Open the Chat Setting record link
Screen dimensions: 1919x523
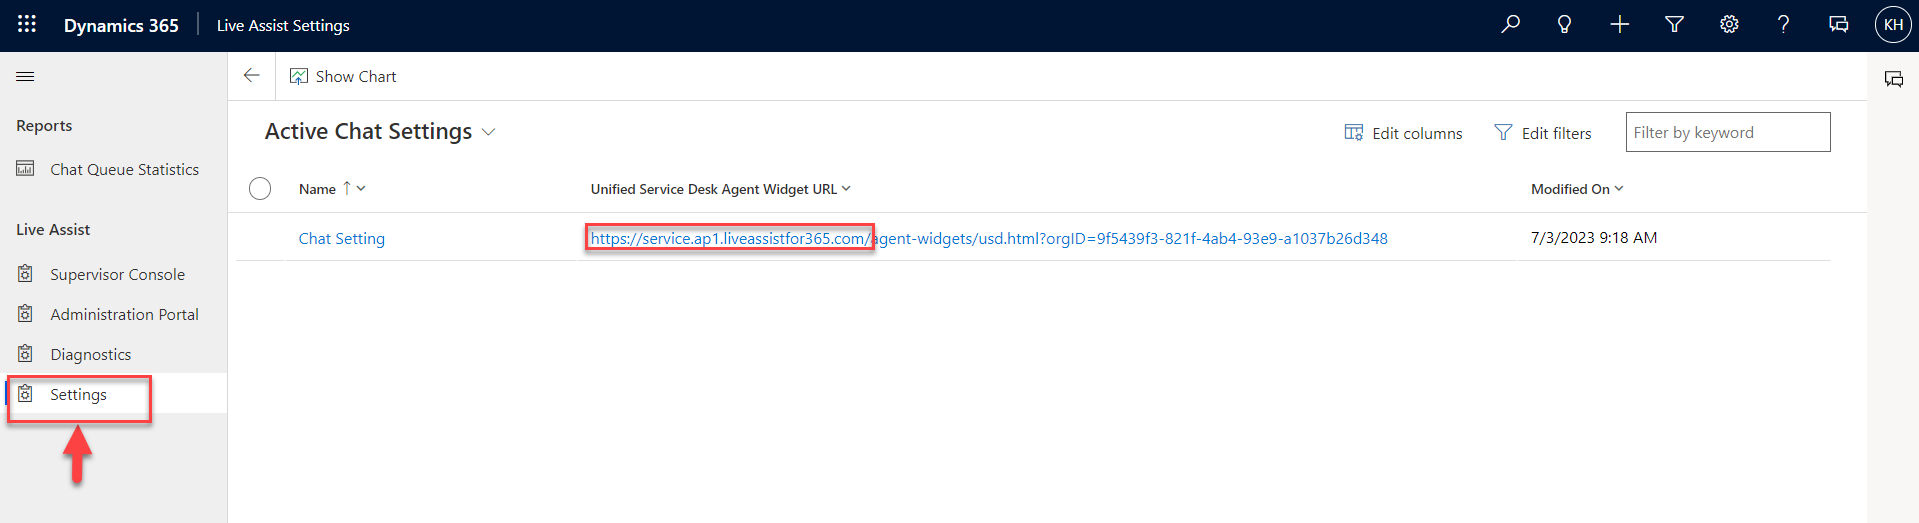[342, 238]
